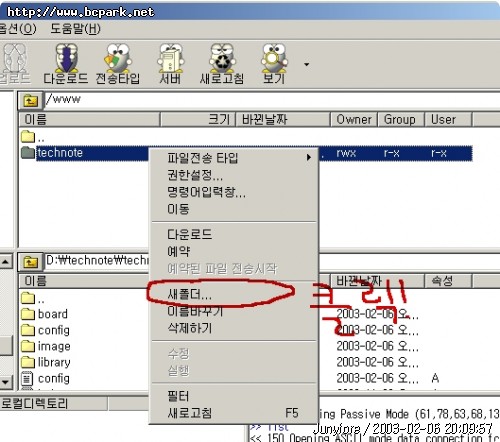The width and height of the screenshot is (500, 442).
Task: Click the 새로고침 toolbar icon
Action: [x=222, y=64]
